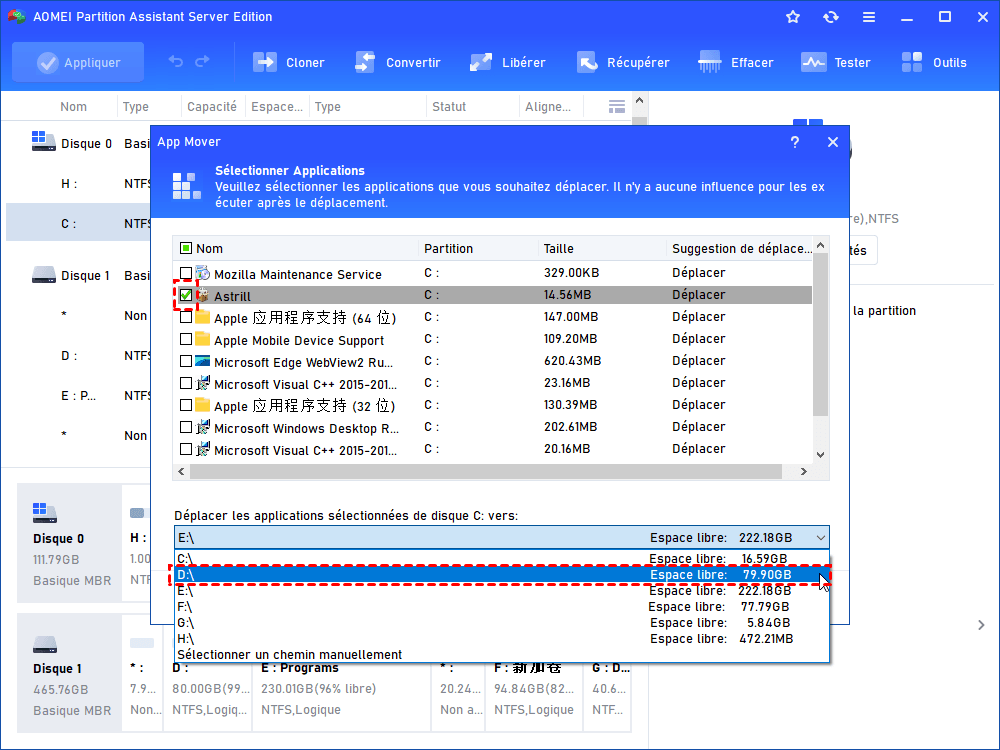Open the Tester tool
The width and height of the screenshot is (1000, 750).
click(x=835, y=62)
